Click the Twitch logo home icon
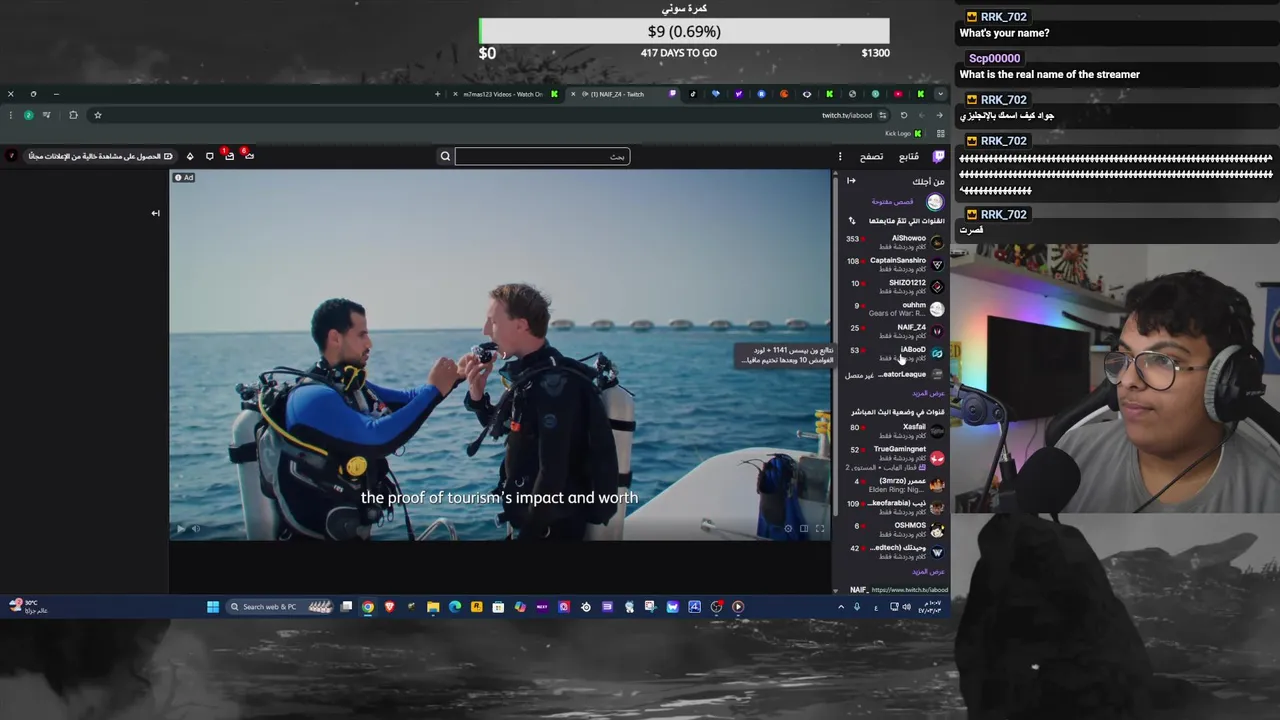This screenshot has height=720, width=1280. click(x=938, y=156)
